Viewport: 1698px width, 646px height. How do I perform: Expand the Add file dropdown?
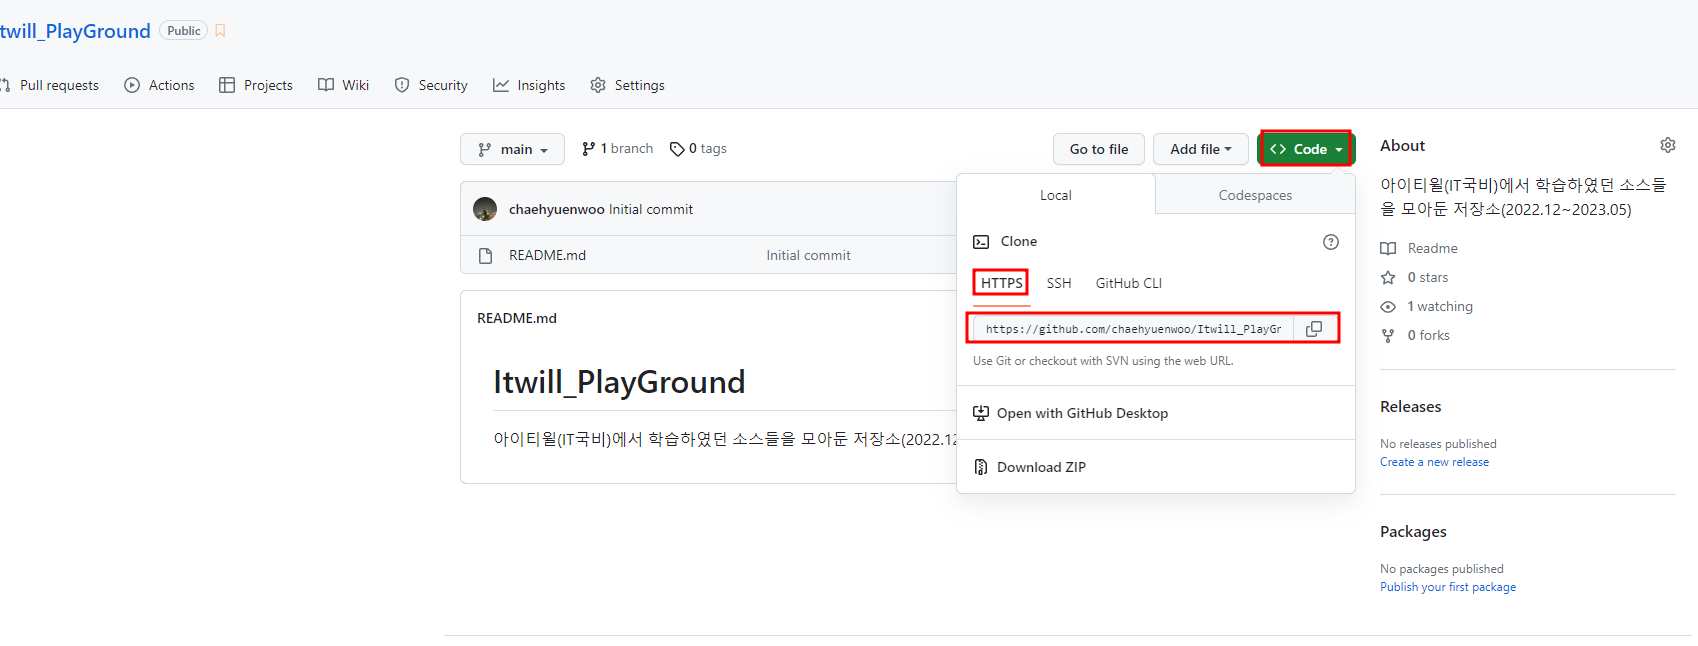(1201, 149)
